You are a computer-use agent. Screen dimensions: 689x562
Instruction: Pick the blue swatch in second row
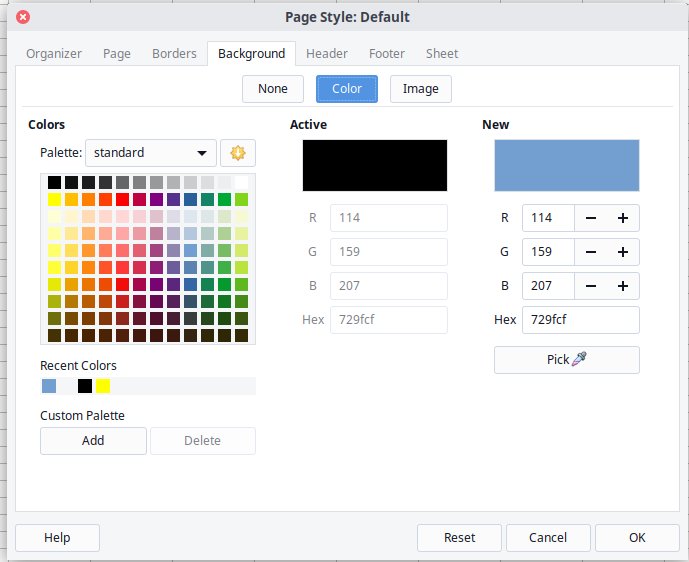pyautogui.click(x=190, y=199)
